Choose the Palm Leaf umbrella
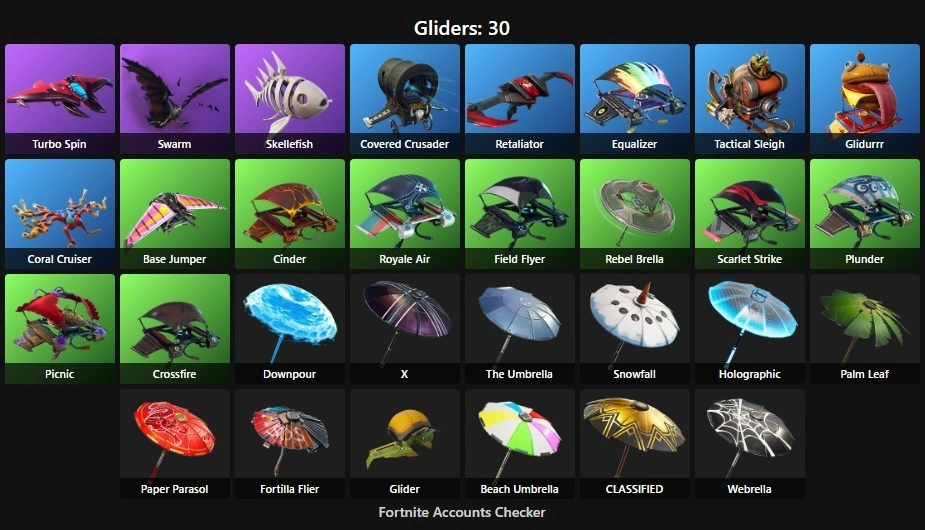Image resolution: width=925 pixels, height=530 pixels. [x=865, y=329]
